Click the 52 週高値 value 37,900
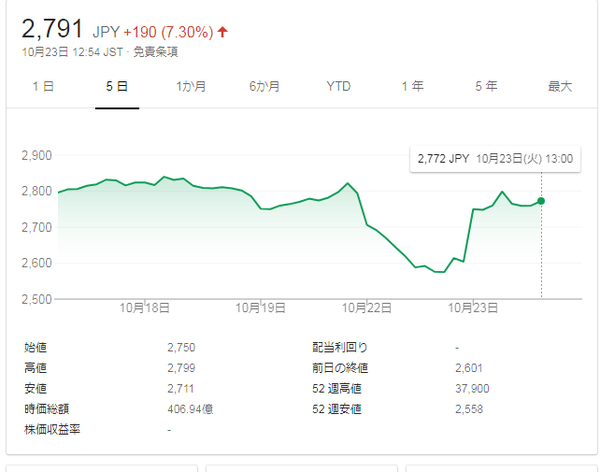Viewport: 600px width, 472px height. pyautogui.click(x=472, y=389)
